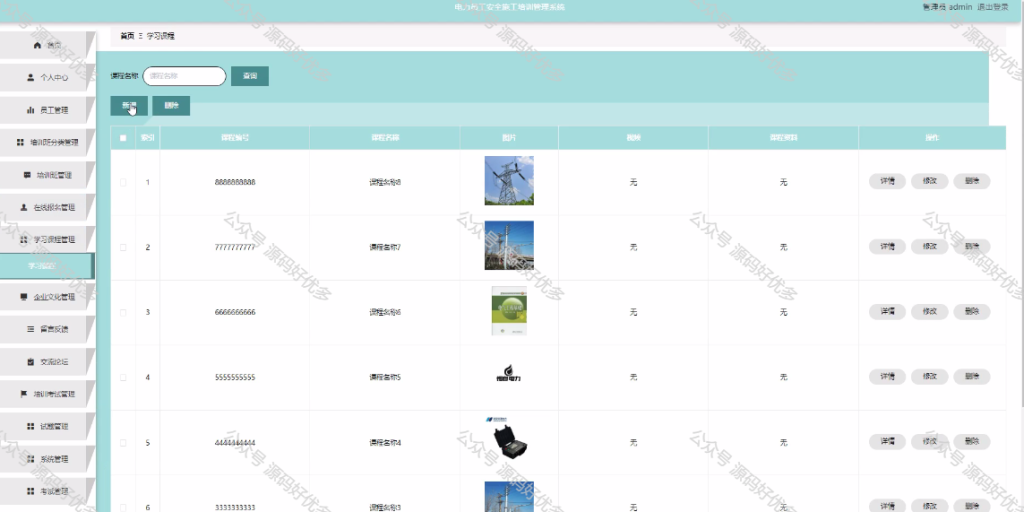Click 修改 for course 8888888888
Image resolution: width=1024 pixels, height=512 pixels.
(929, 182)
